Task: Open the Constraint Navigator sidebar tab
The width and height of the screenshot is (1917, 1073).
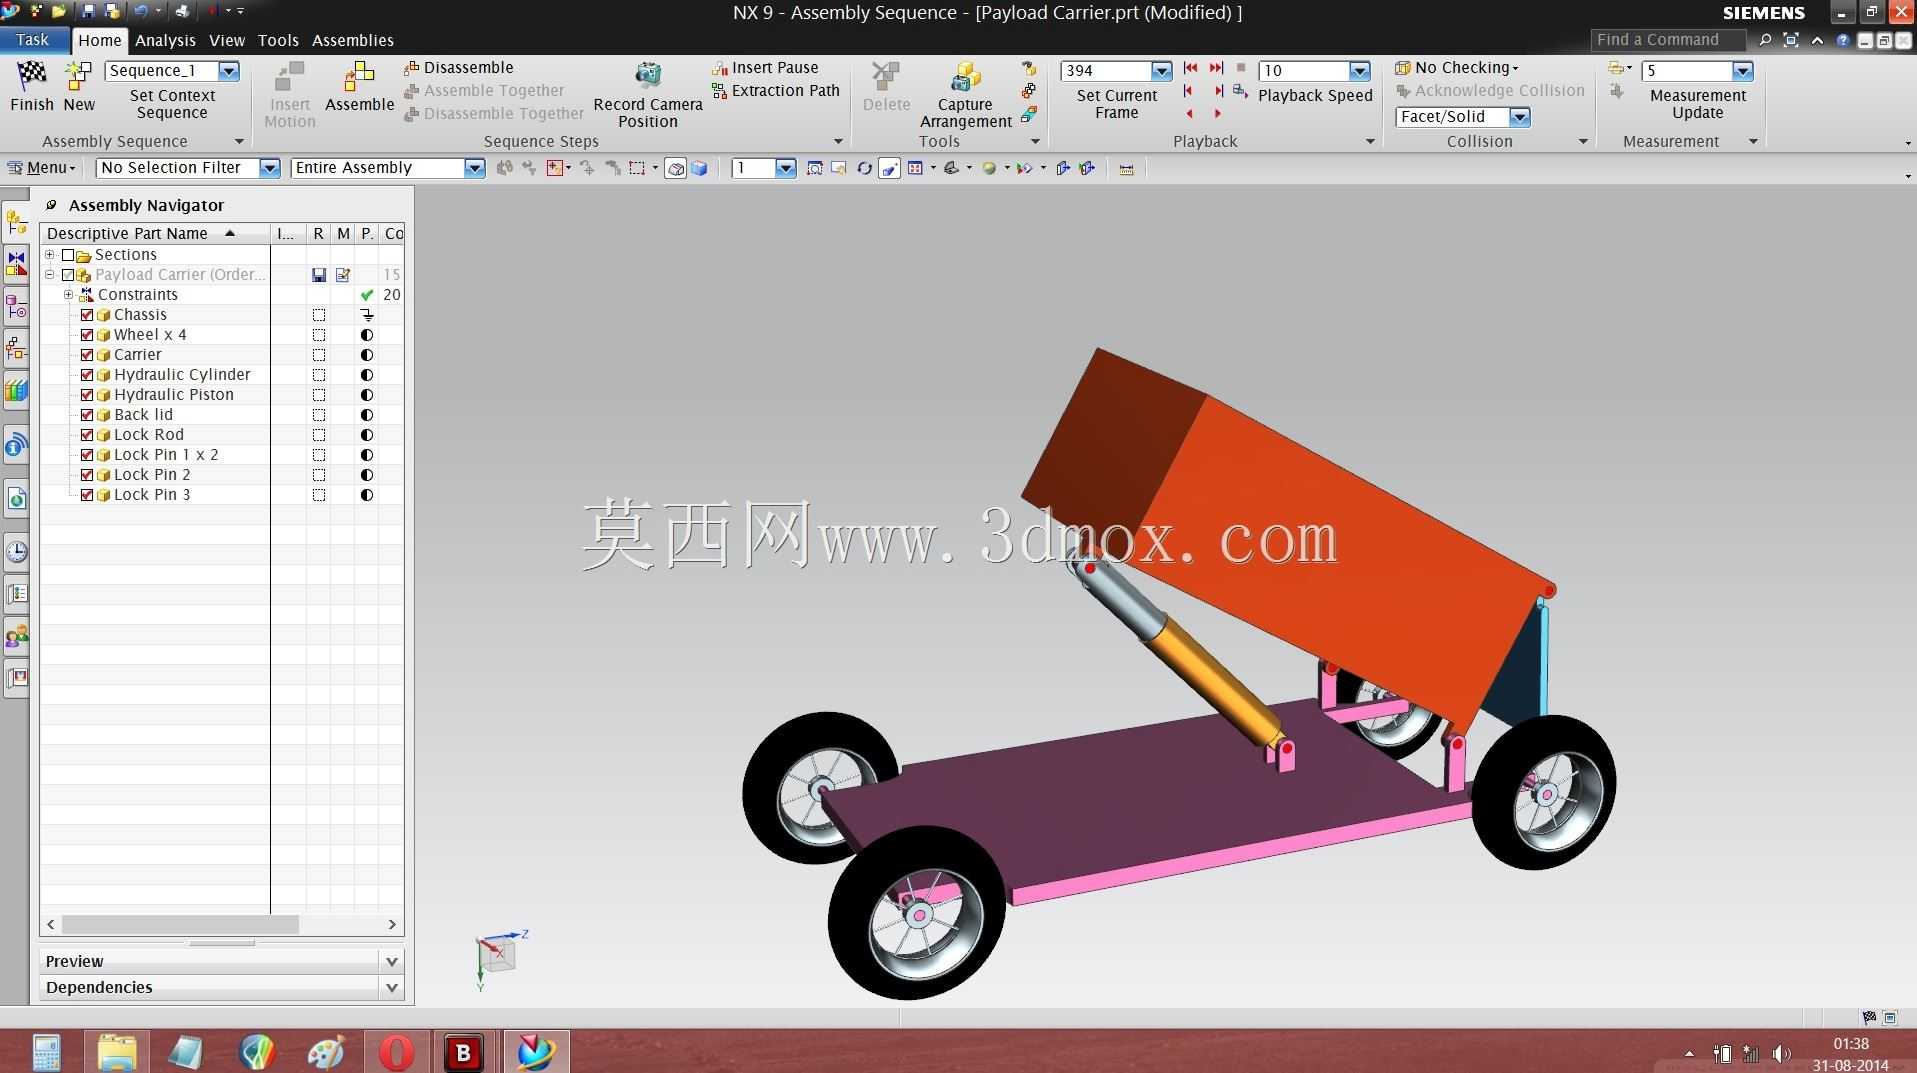Action: pos(16,263)
